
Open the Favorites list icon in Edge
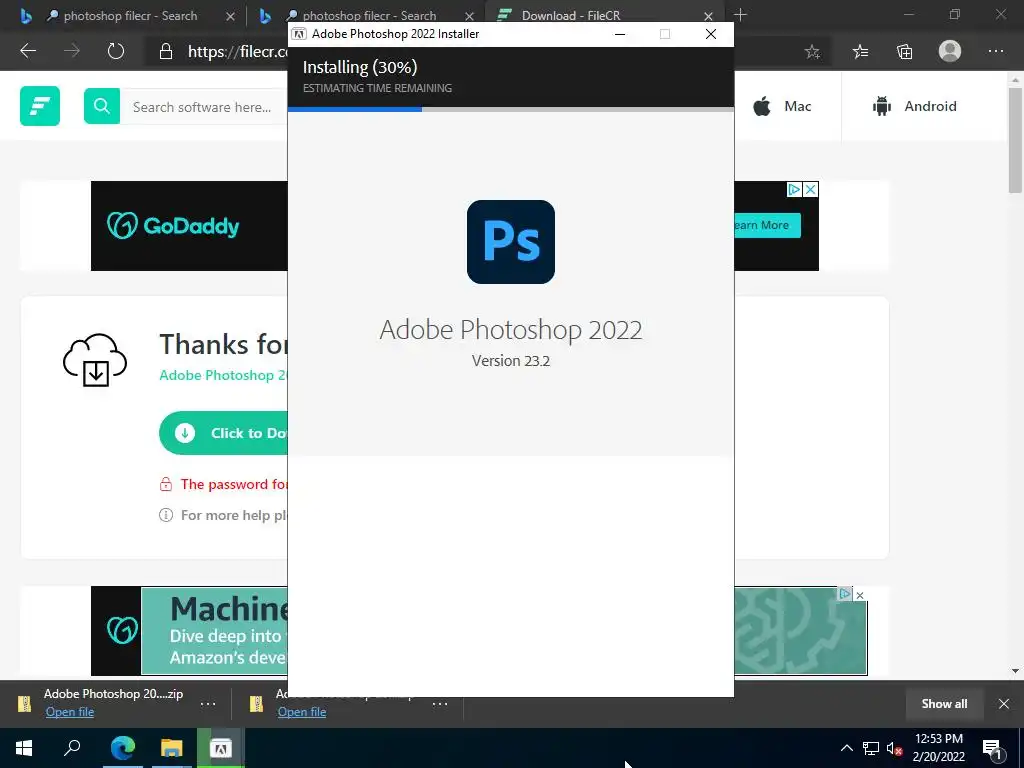(861, 51)
